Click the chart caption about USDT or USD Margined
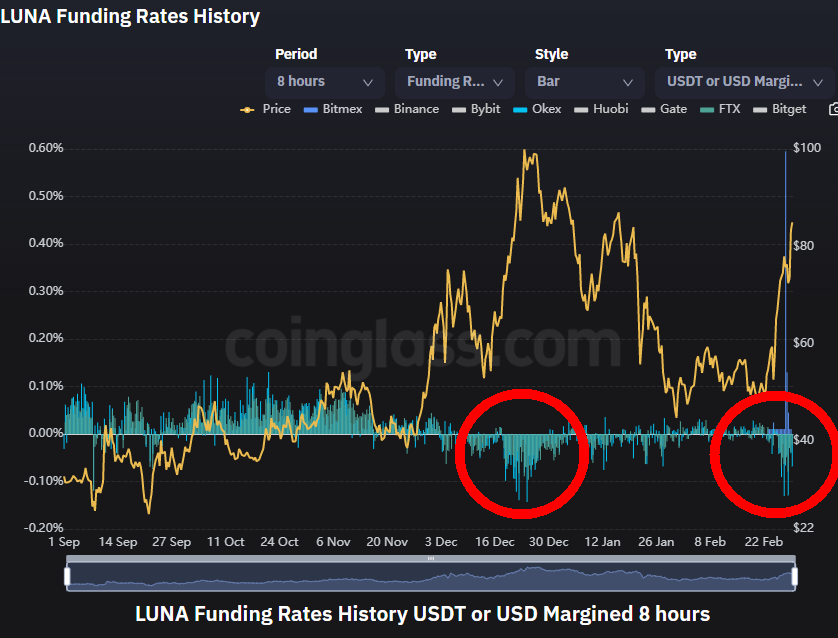 [x=422, y=614]
